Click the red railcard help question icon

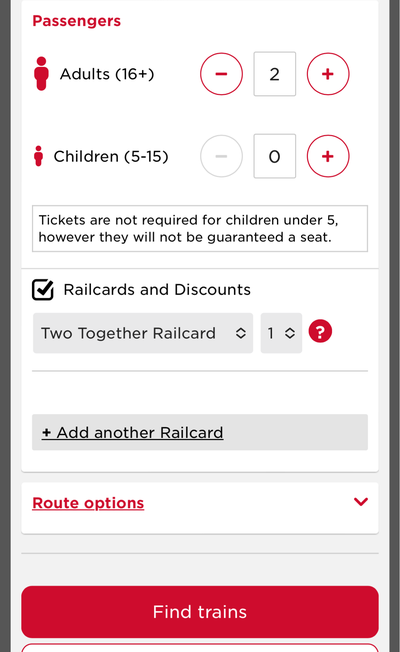coord(320,332)
